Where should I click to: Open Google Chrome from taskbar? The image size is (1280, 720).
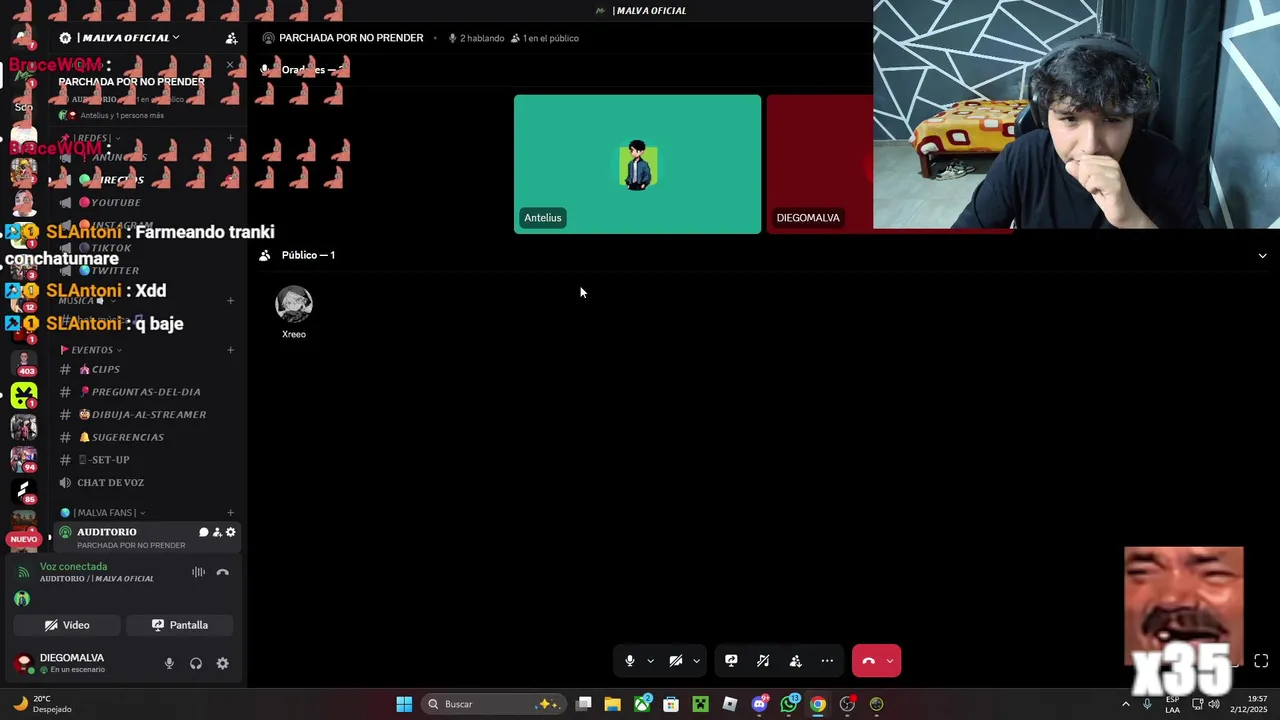point(818,704)
